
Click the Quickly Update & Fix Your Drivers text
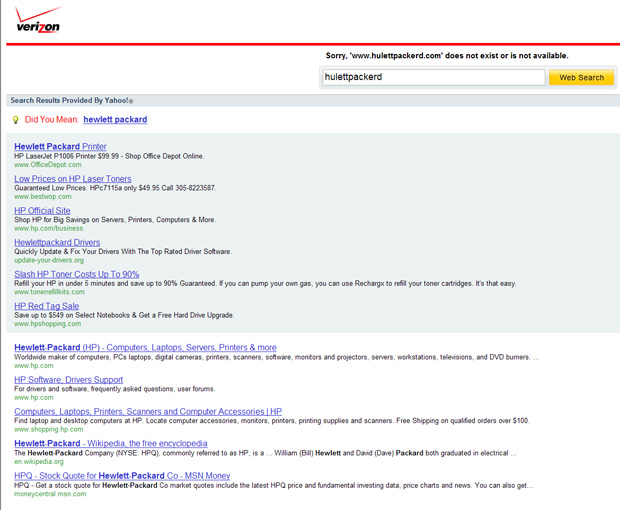point(123,251)
